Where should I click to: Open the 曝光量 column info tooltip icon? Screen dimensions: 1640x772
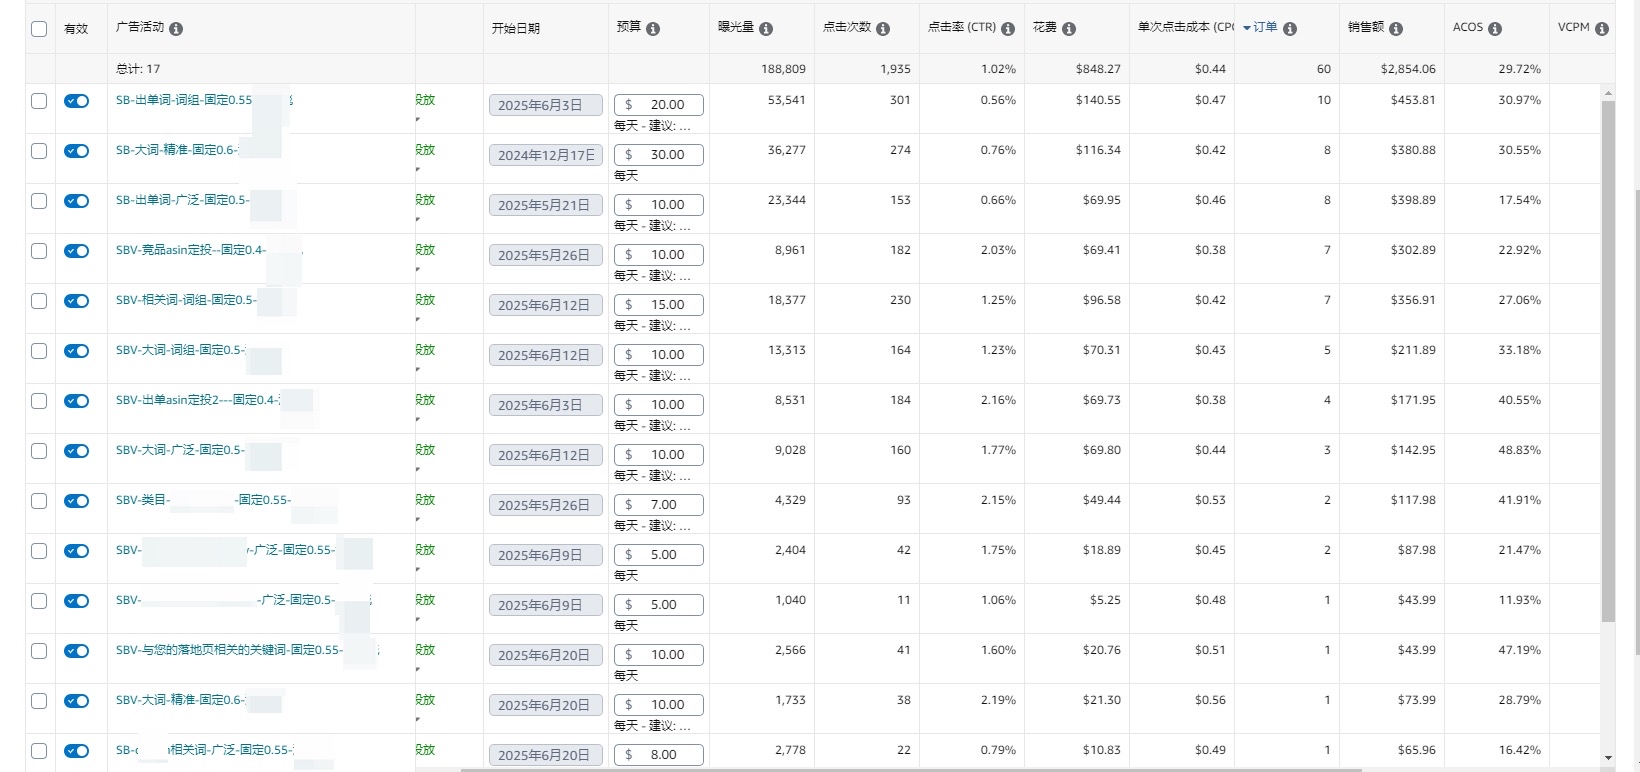click(x=766, y=29)
